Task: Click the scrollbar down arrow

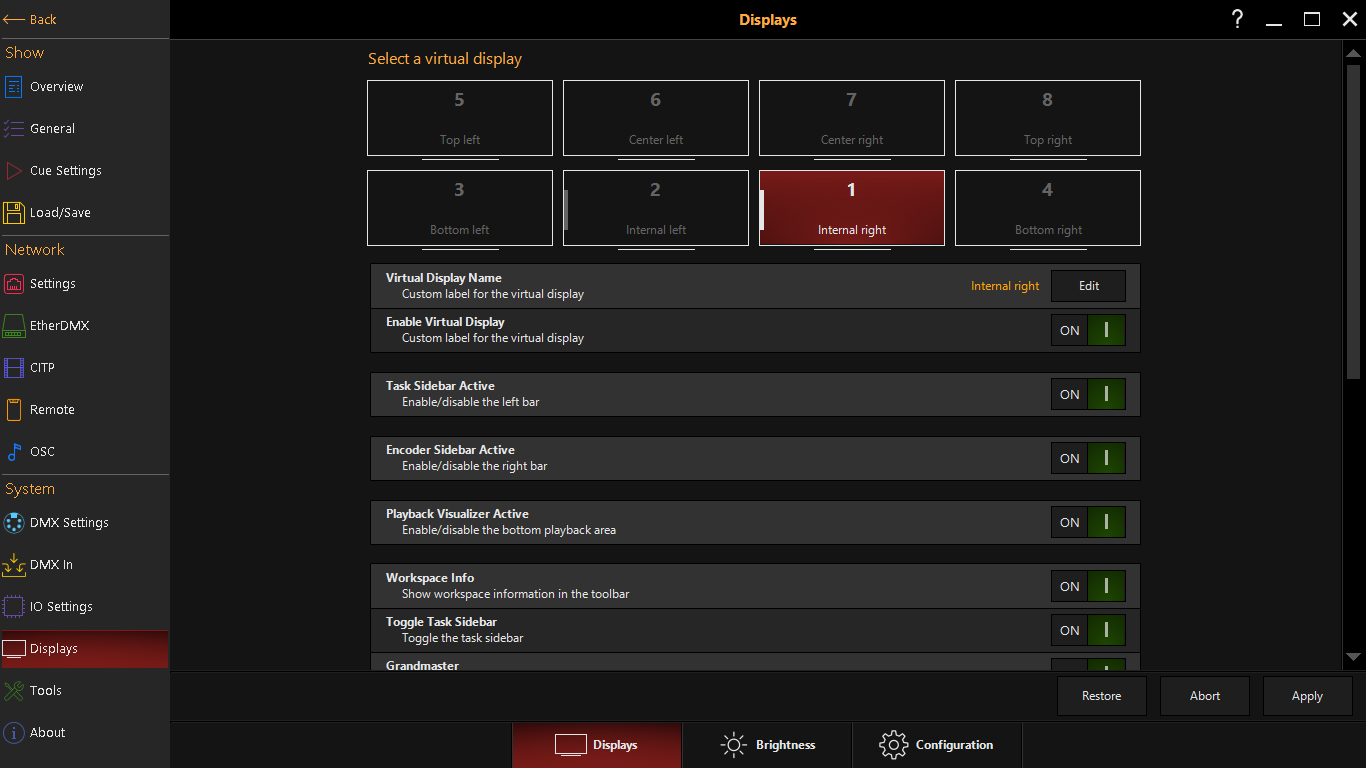Action: tap(1353, 657)
